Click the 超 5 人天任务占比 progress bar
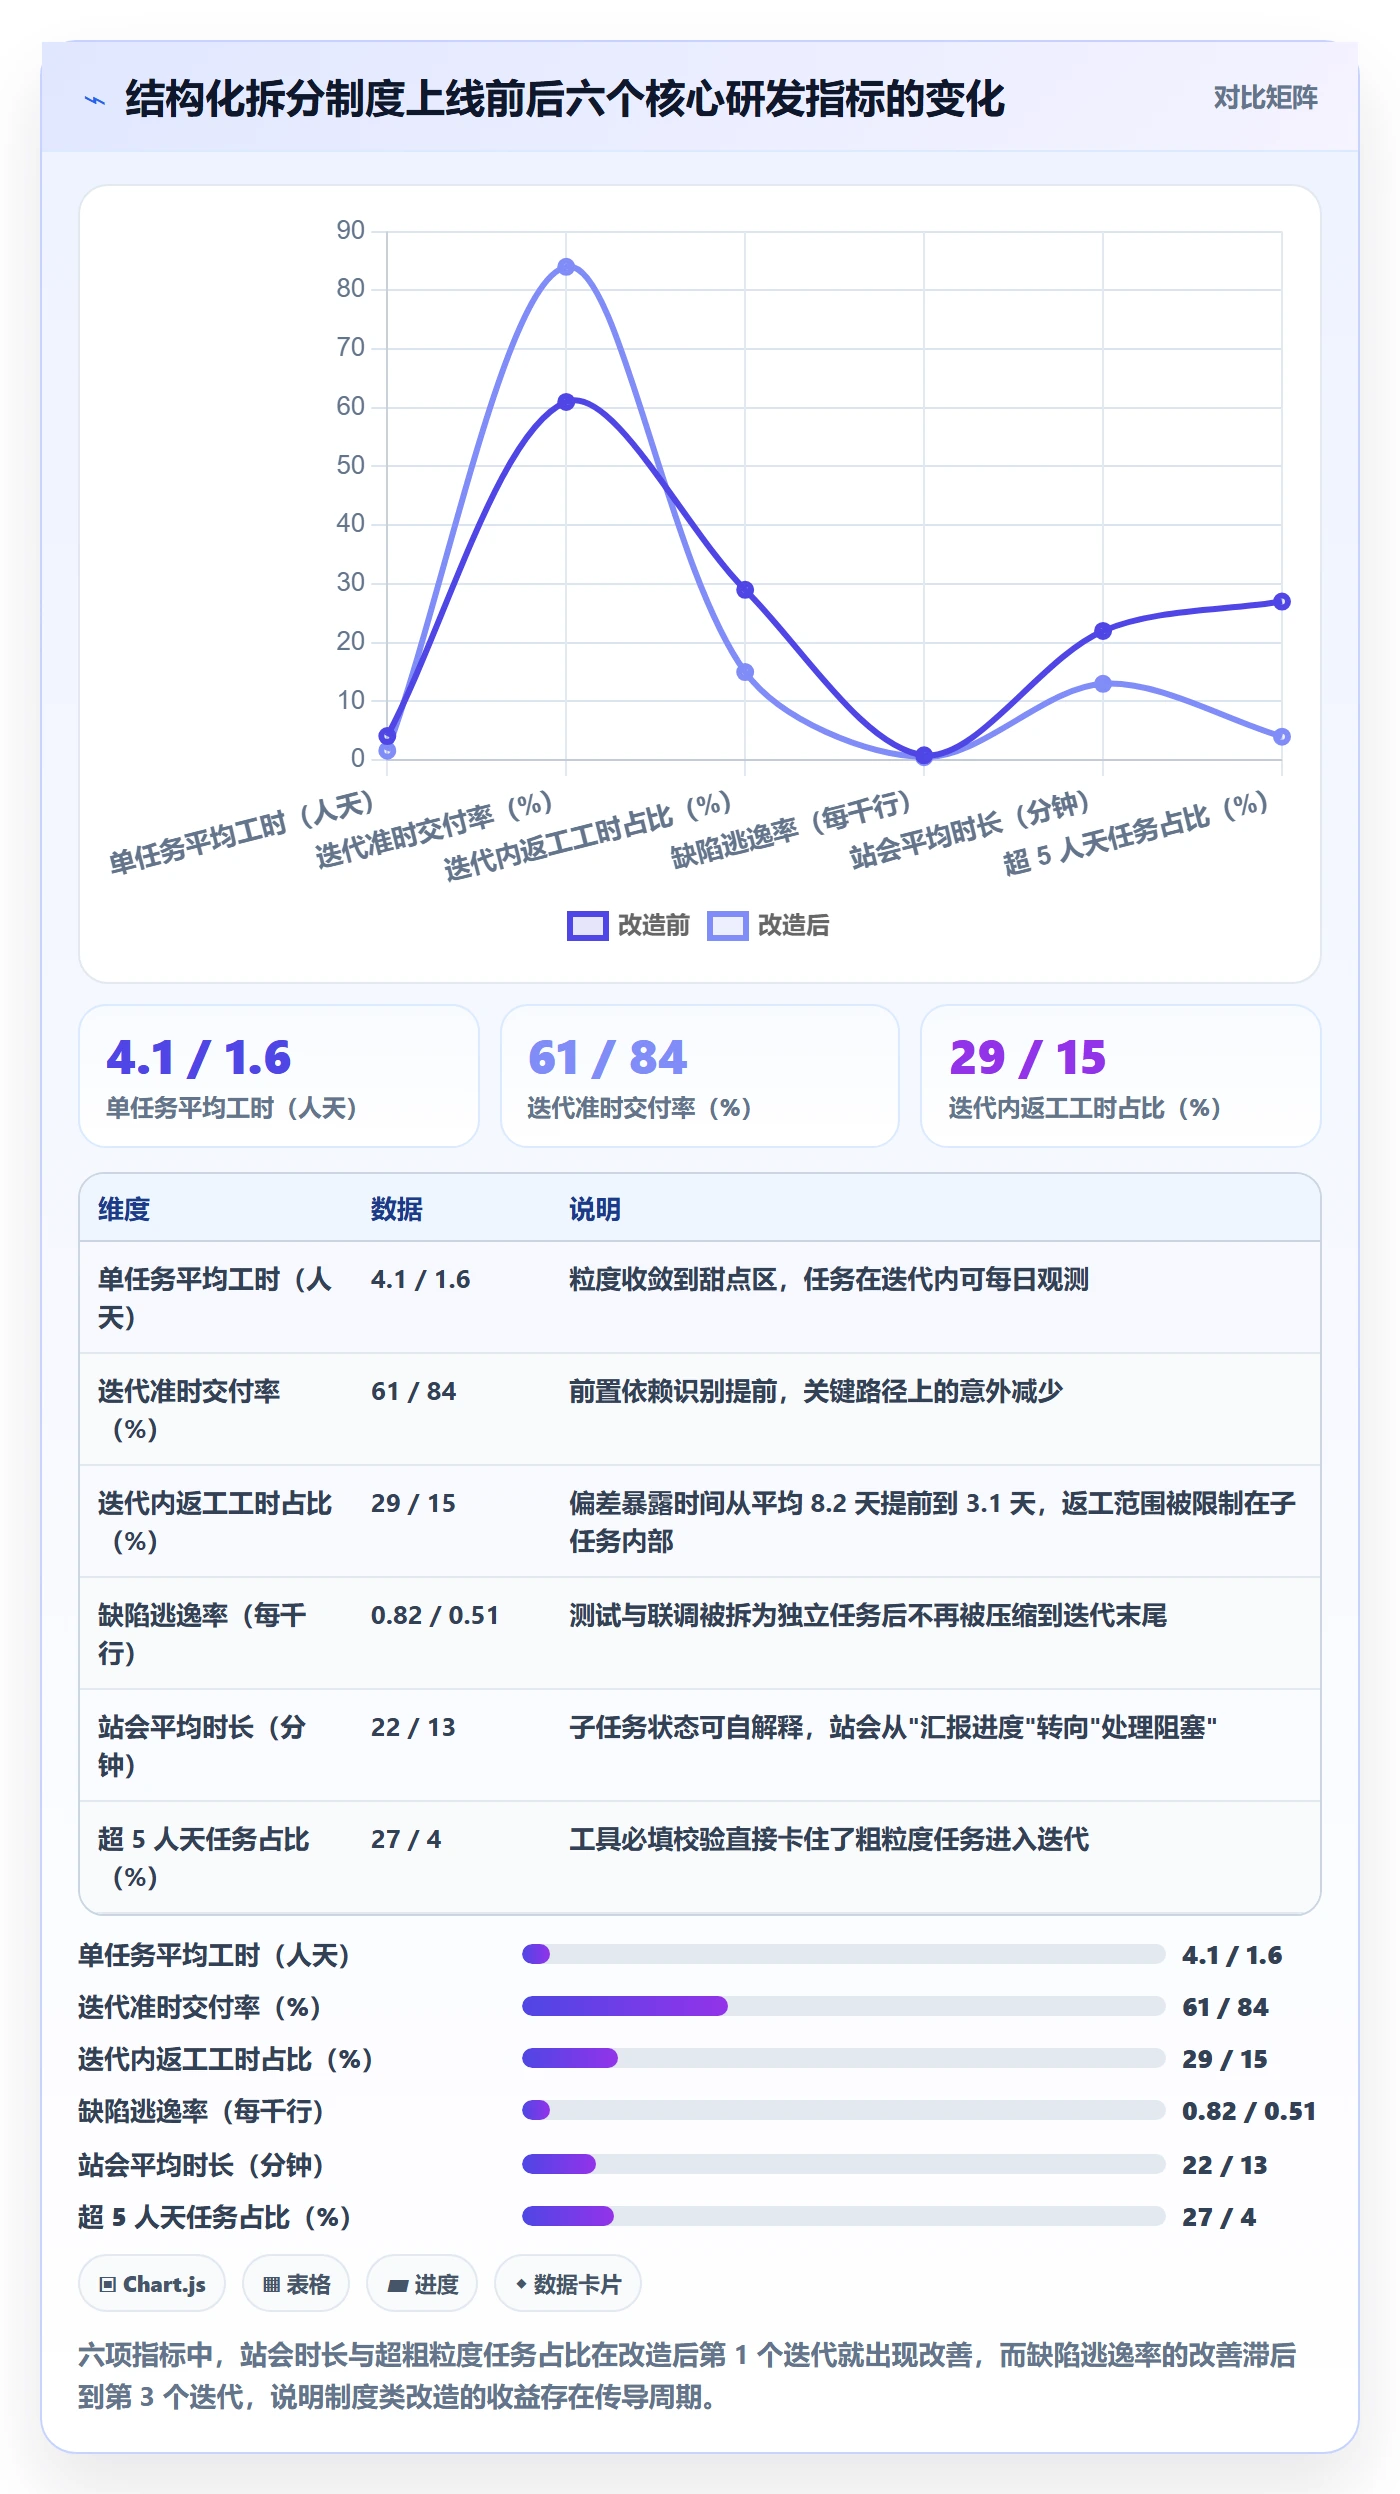Screen dimensions: 1400x2494 click(844, 2216)
